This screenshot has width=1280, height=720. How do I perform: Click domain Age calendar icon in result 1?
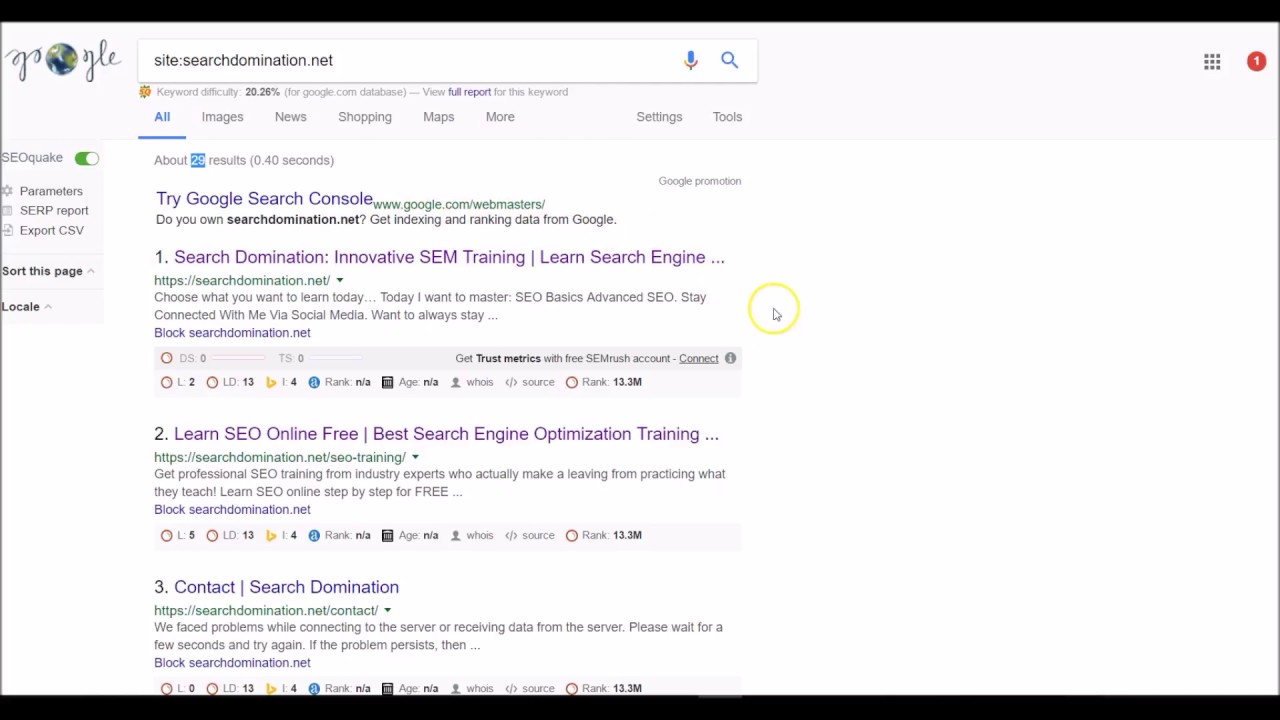[x=387, y=382]
